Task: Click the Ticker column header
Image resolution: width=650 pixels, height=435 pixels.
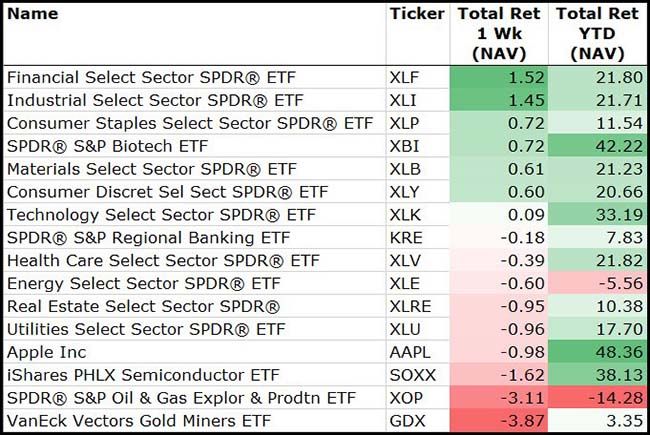Action: (x=414, y=15)
